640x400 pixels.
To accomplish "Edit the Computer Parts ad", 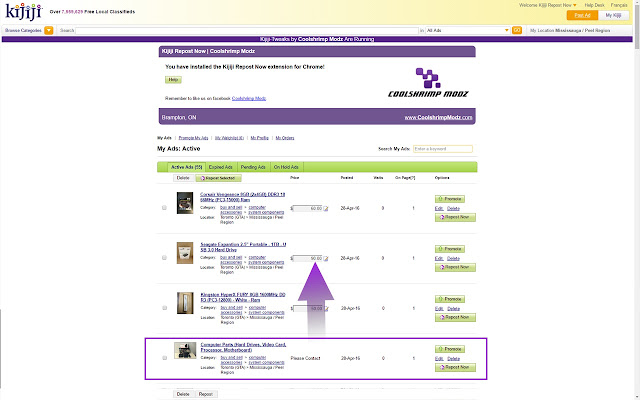I will pos(439,359).
